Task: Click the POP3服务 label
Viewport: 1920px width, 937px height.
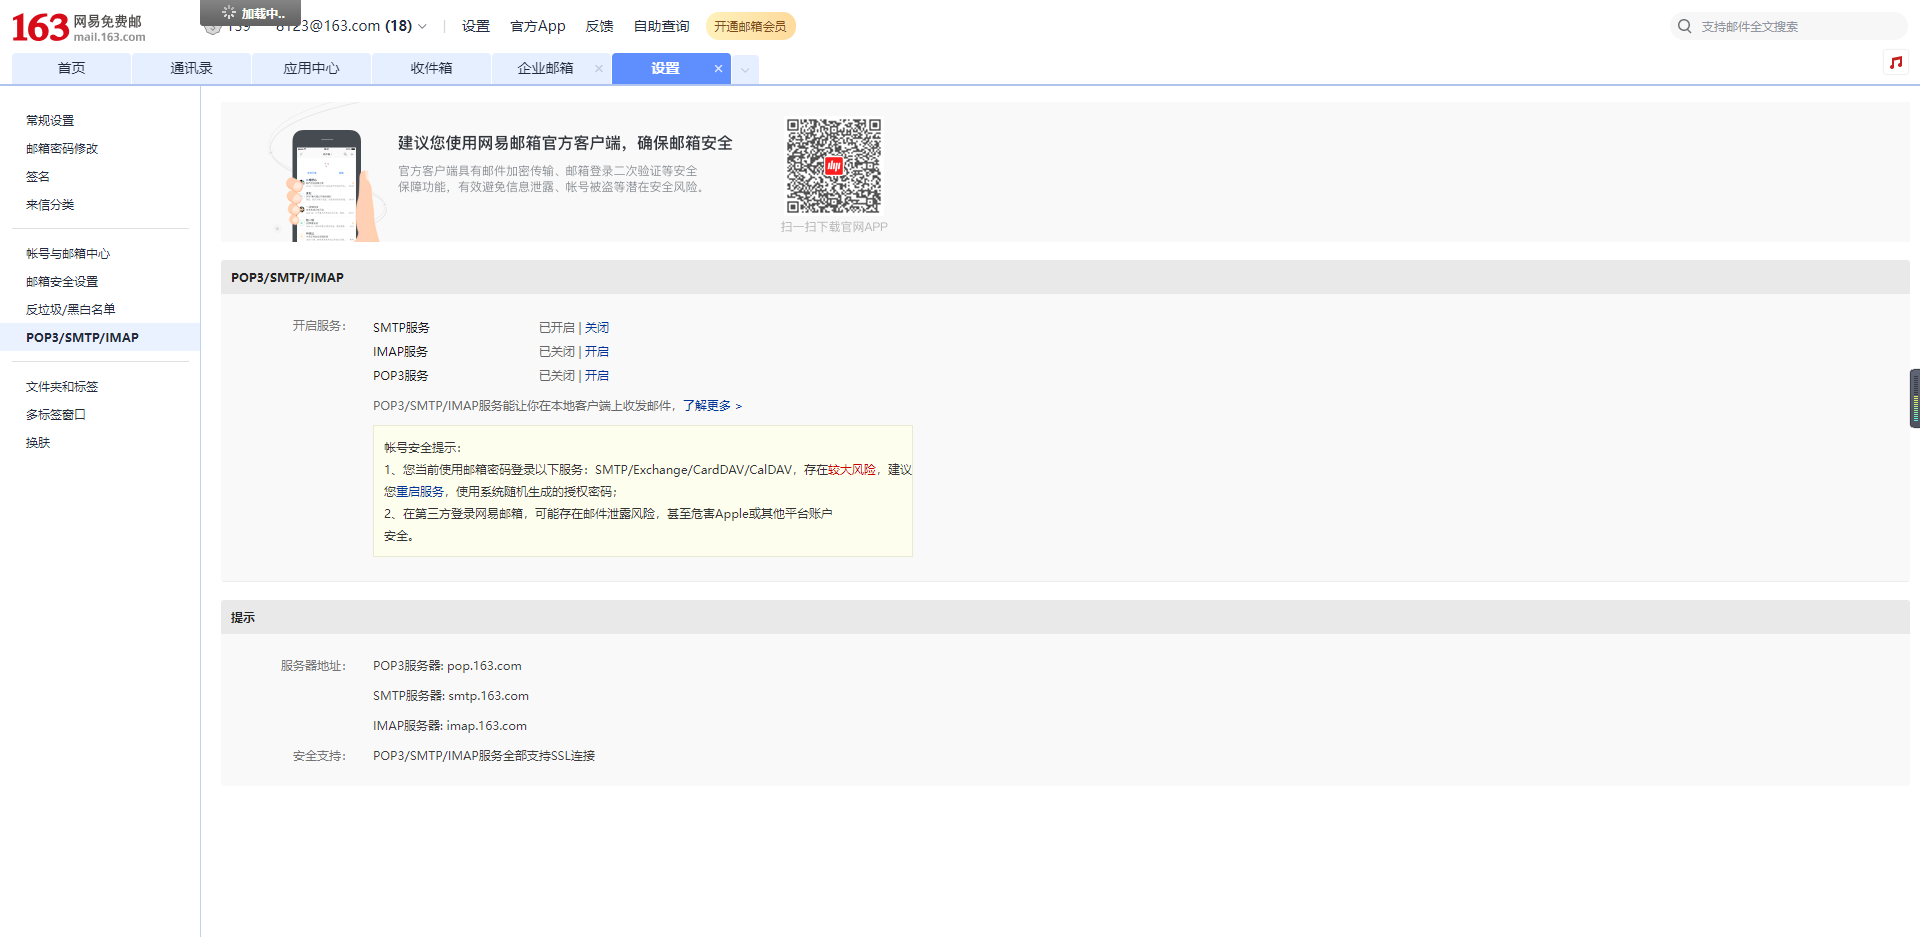Action: [401, 375]
